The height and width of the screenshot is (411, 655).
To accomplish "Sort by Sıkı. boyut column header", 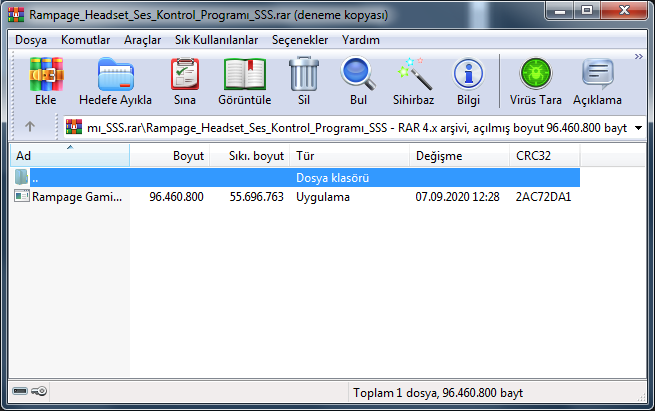I will coord(249,155).
